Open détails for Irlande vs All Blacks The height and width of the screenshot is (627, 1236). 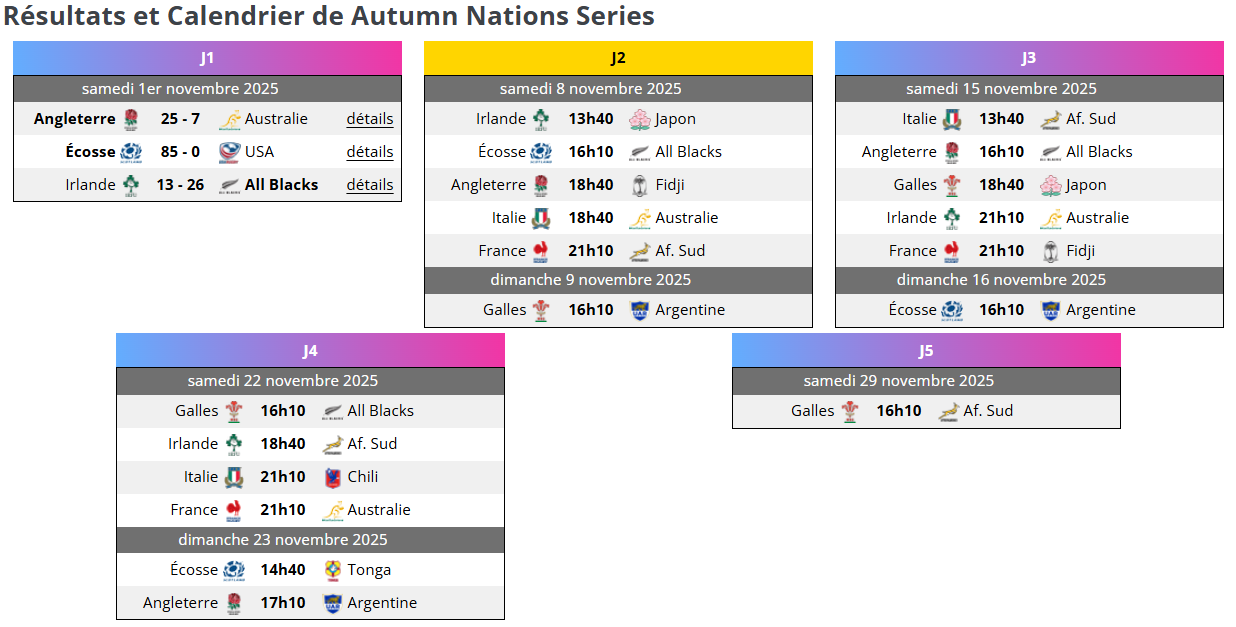tap(370, 185)
